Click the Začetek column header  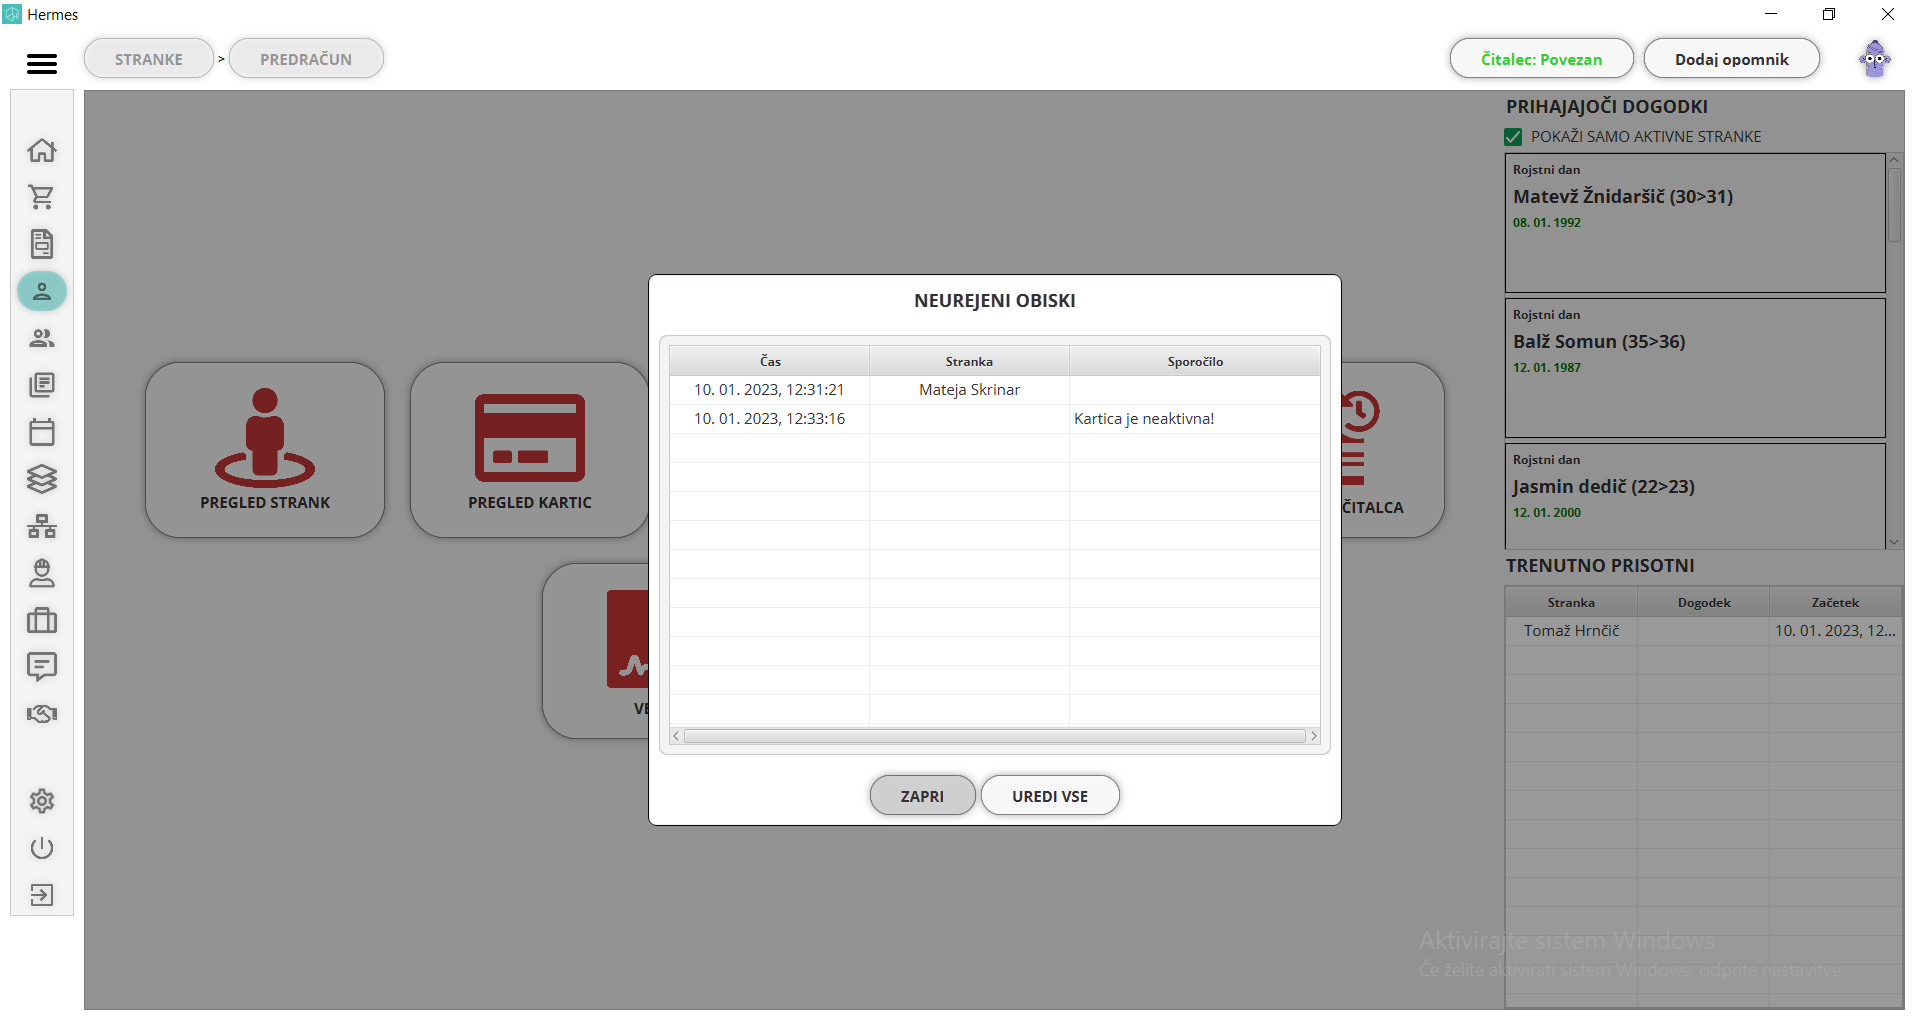1835,603
